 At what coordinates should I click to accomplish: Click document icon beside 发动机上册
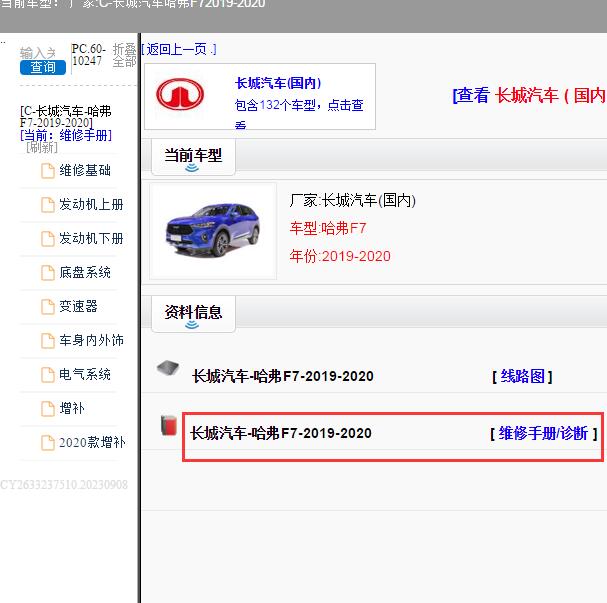click(x=48, y=205)
